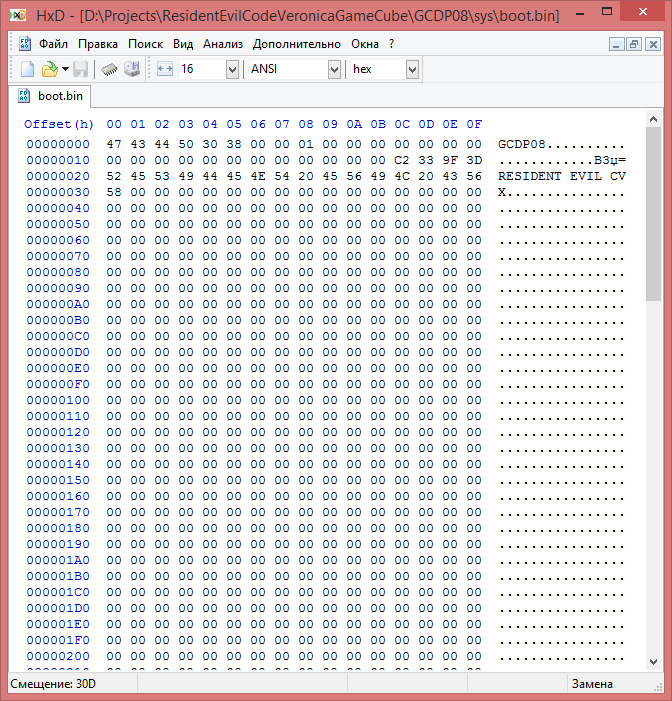Click scrollbar down arrow

[653, 662]
